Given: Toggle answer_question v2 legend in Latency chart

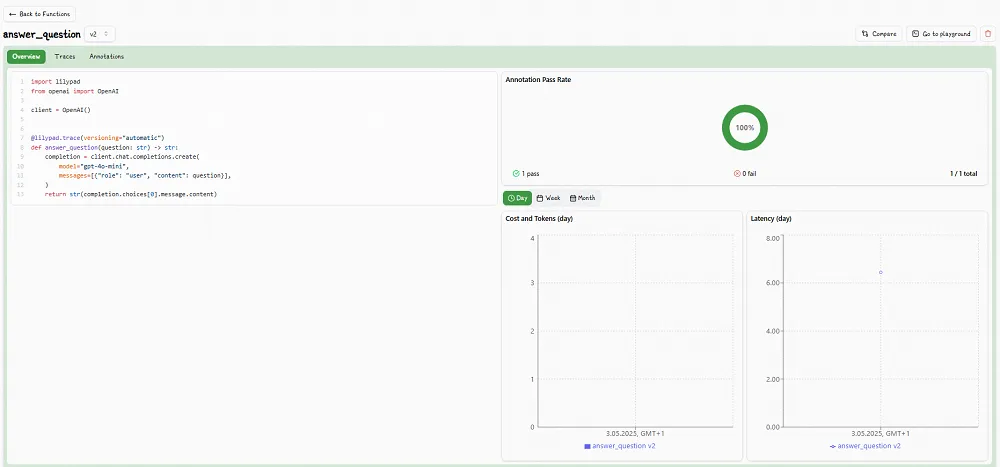Looking at the screenshot, I should click(866, 446).
